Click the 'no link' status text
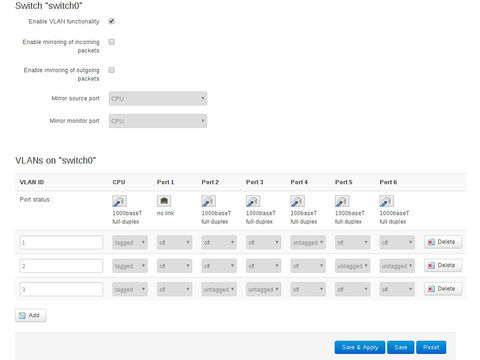Screen dimensions: 480x360 point(165,213)
